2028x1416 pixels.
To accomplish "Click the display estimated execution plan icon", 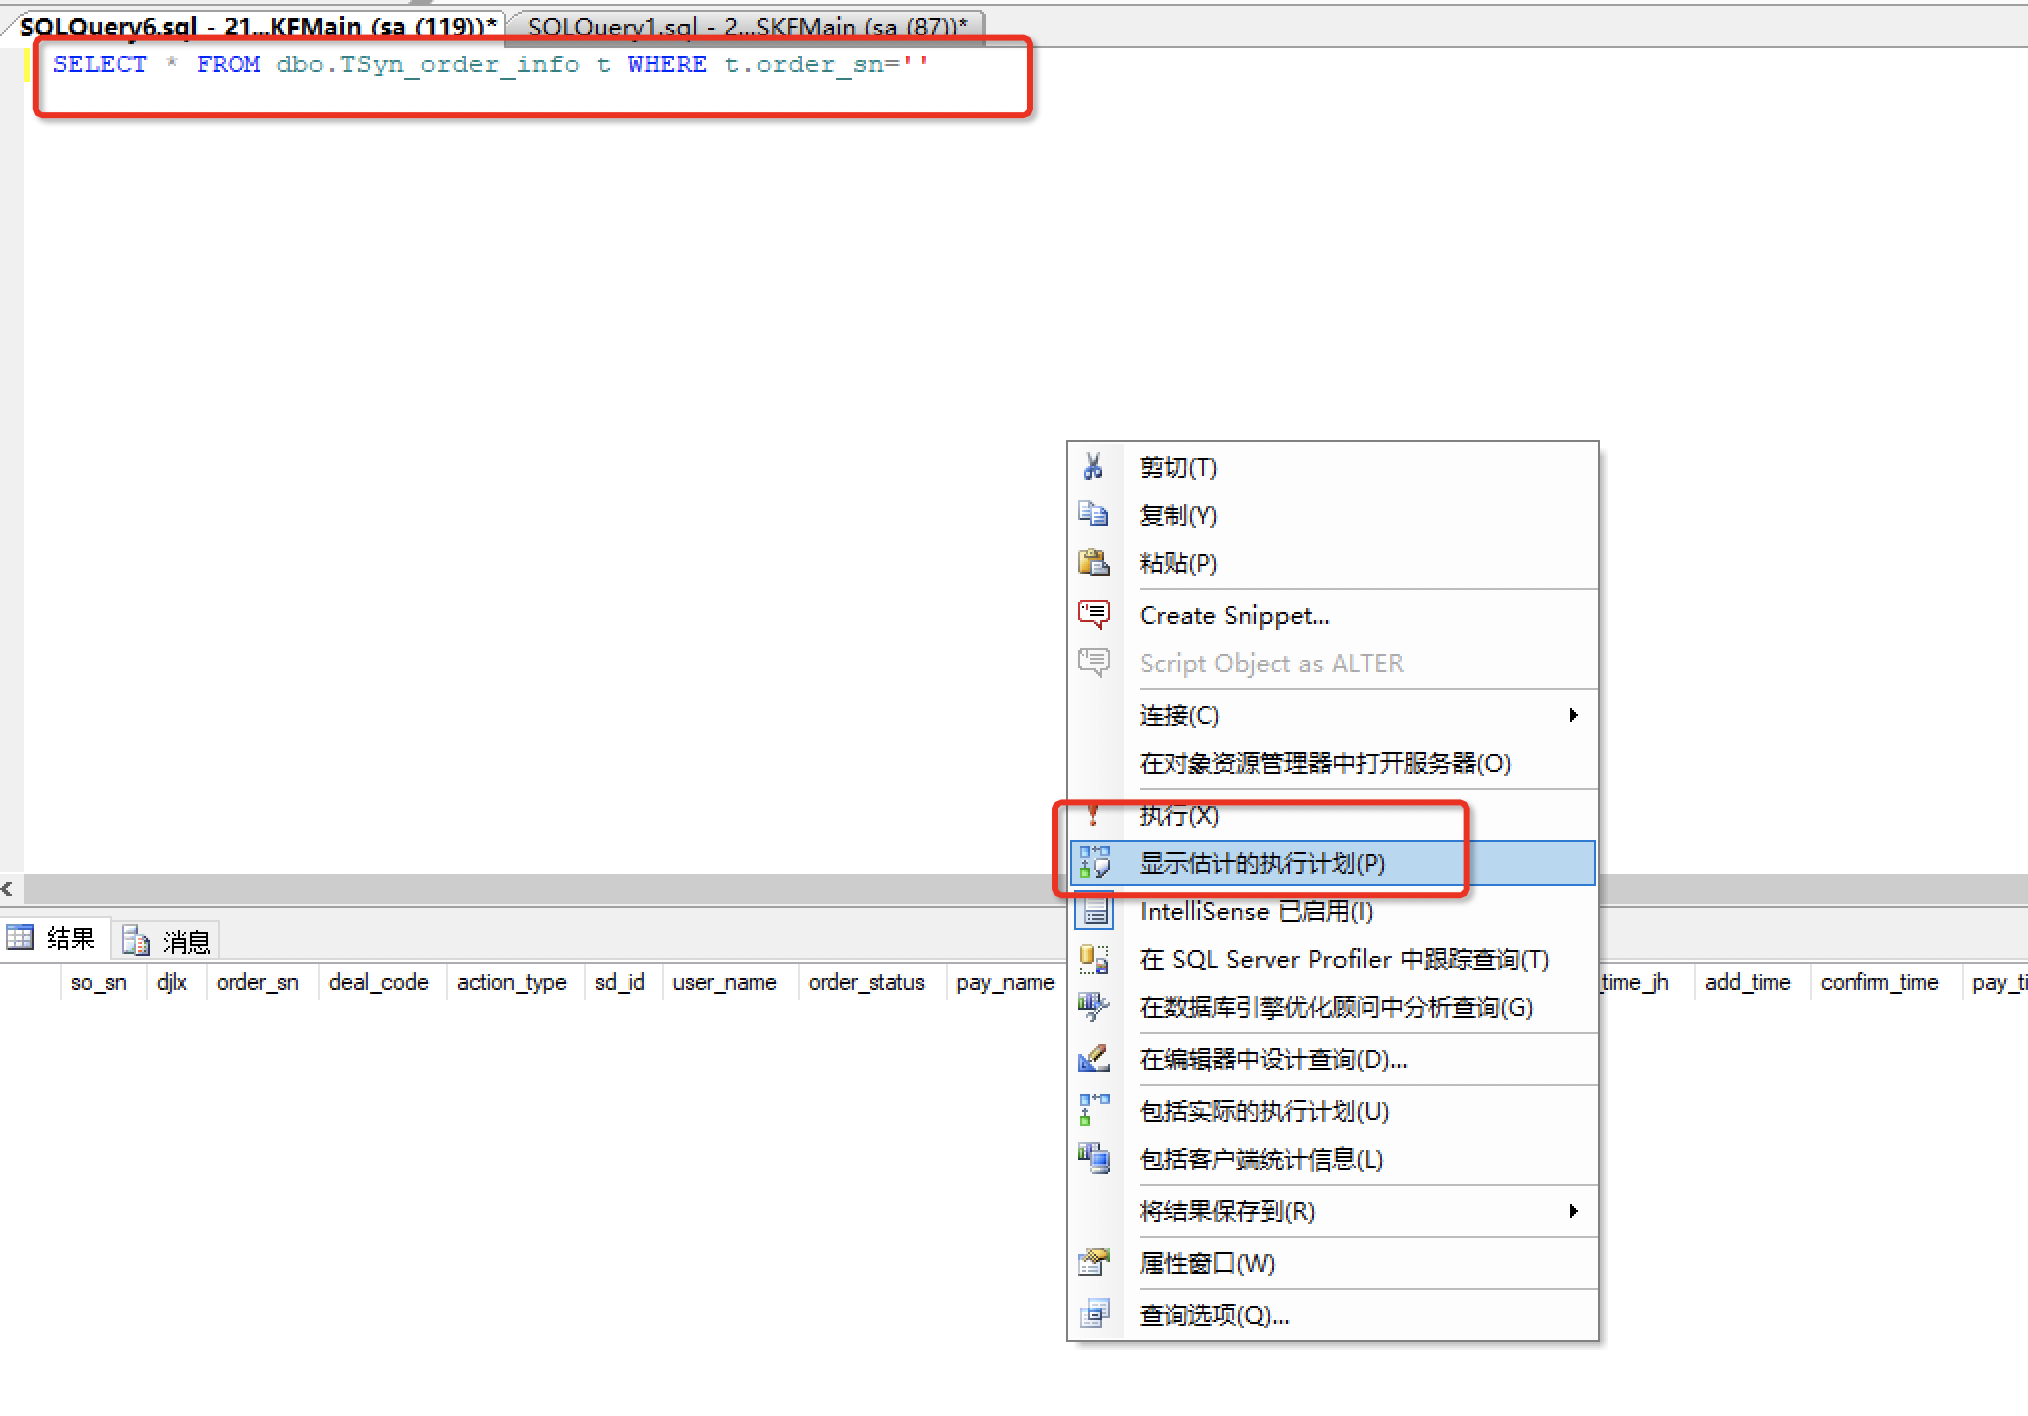I will coord(1094,863).
